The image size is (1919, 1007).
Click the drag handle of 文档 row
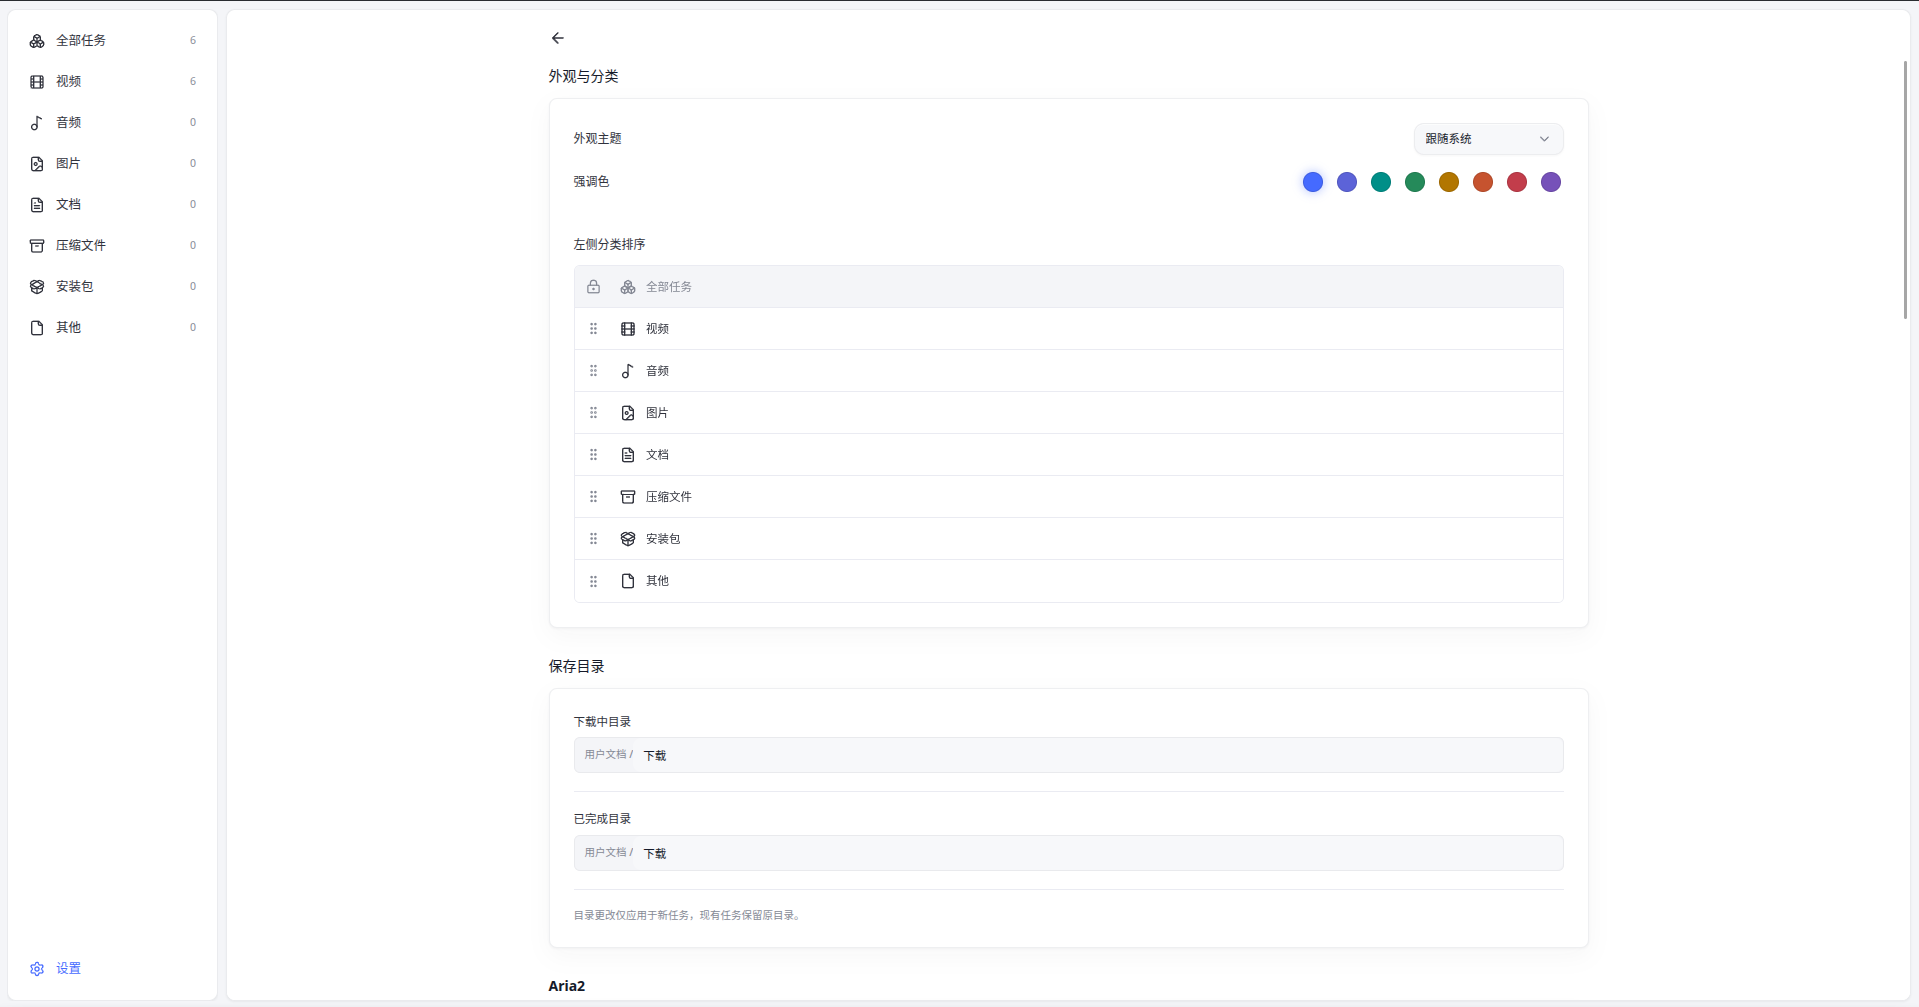pyautogui.click(x=594, y=455)
